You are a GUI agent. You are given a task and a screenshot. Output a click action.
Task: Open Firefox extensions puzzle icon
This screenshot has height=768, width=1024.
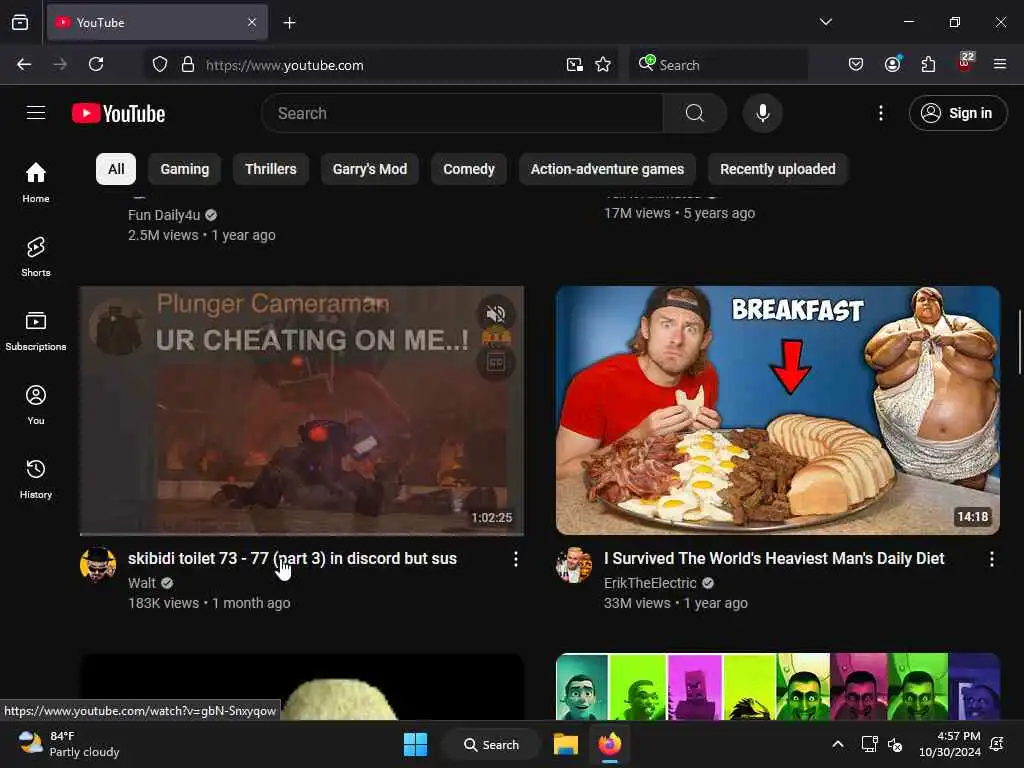point(928,64)
